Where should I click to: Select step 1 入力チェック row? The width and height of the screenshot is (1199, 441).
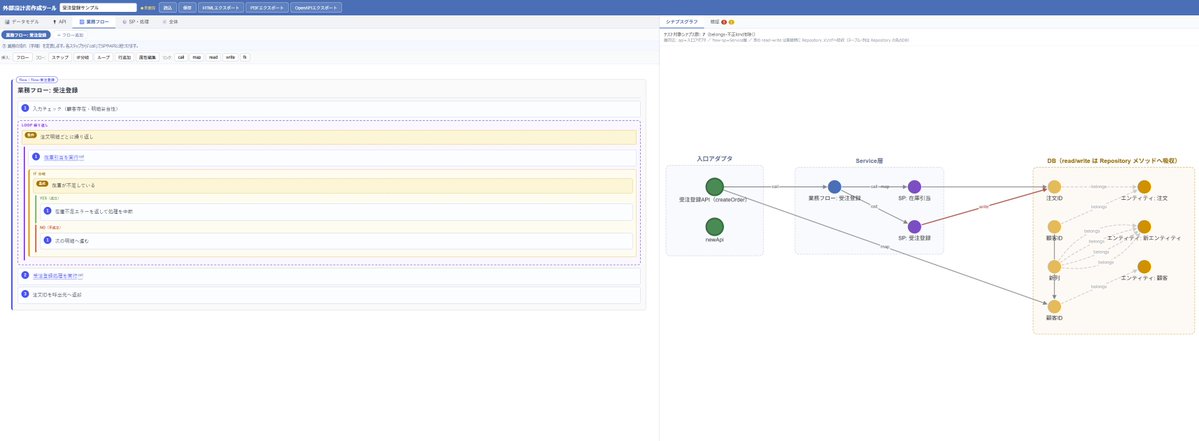(329, 109)
